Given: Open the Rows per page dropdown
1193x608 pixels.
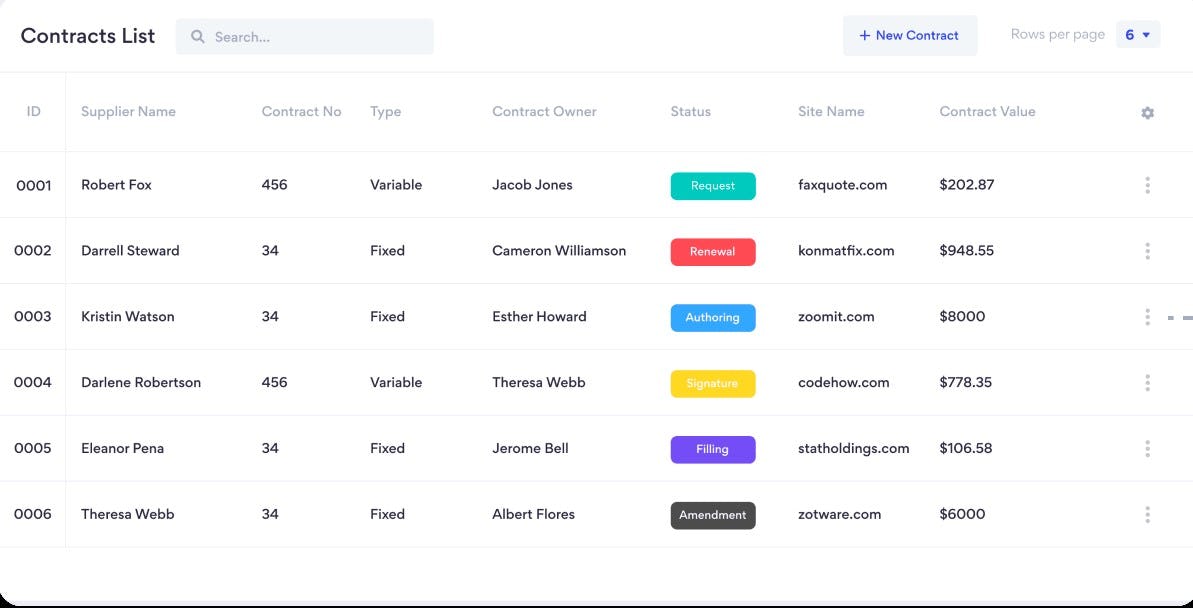Looking at the screenshot, I should click(x=1138, y=33).
